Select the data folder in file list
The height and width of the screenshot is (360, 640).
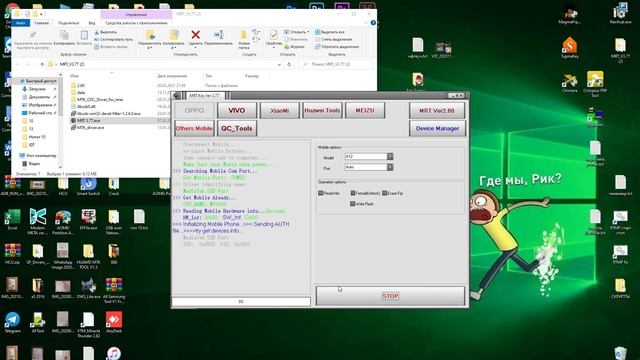[x=81, y=92]
